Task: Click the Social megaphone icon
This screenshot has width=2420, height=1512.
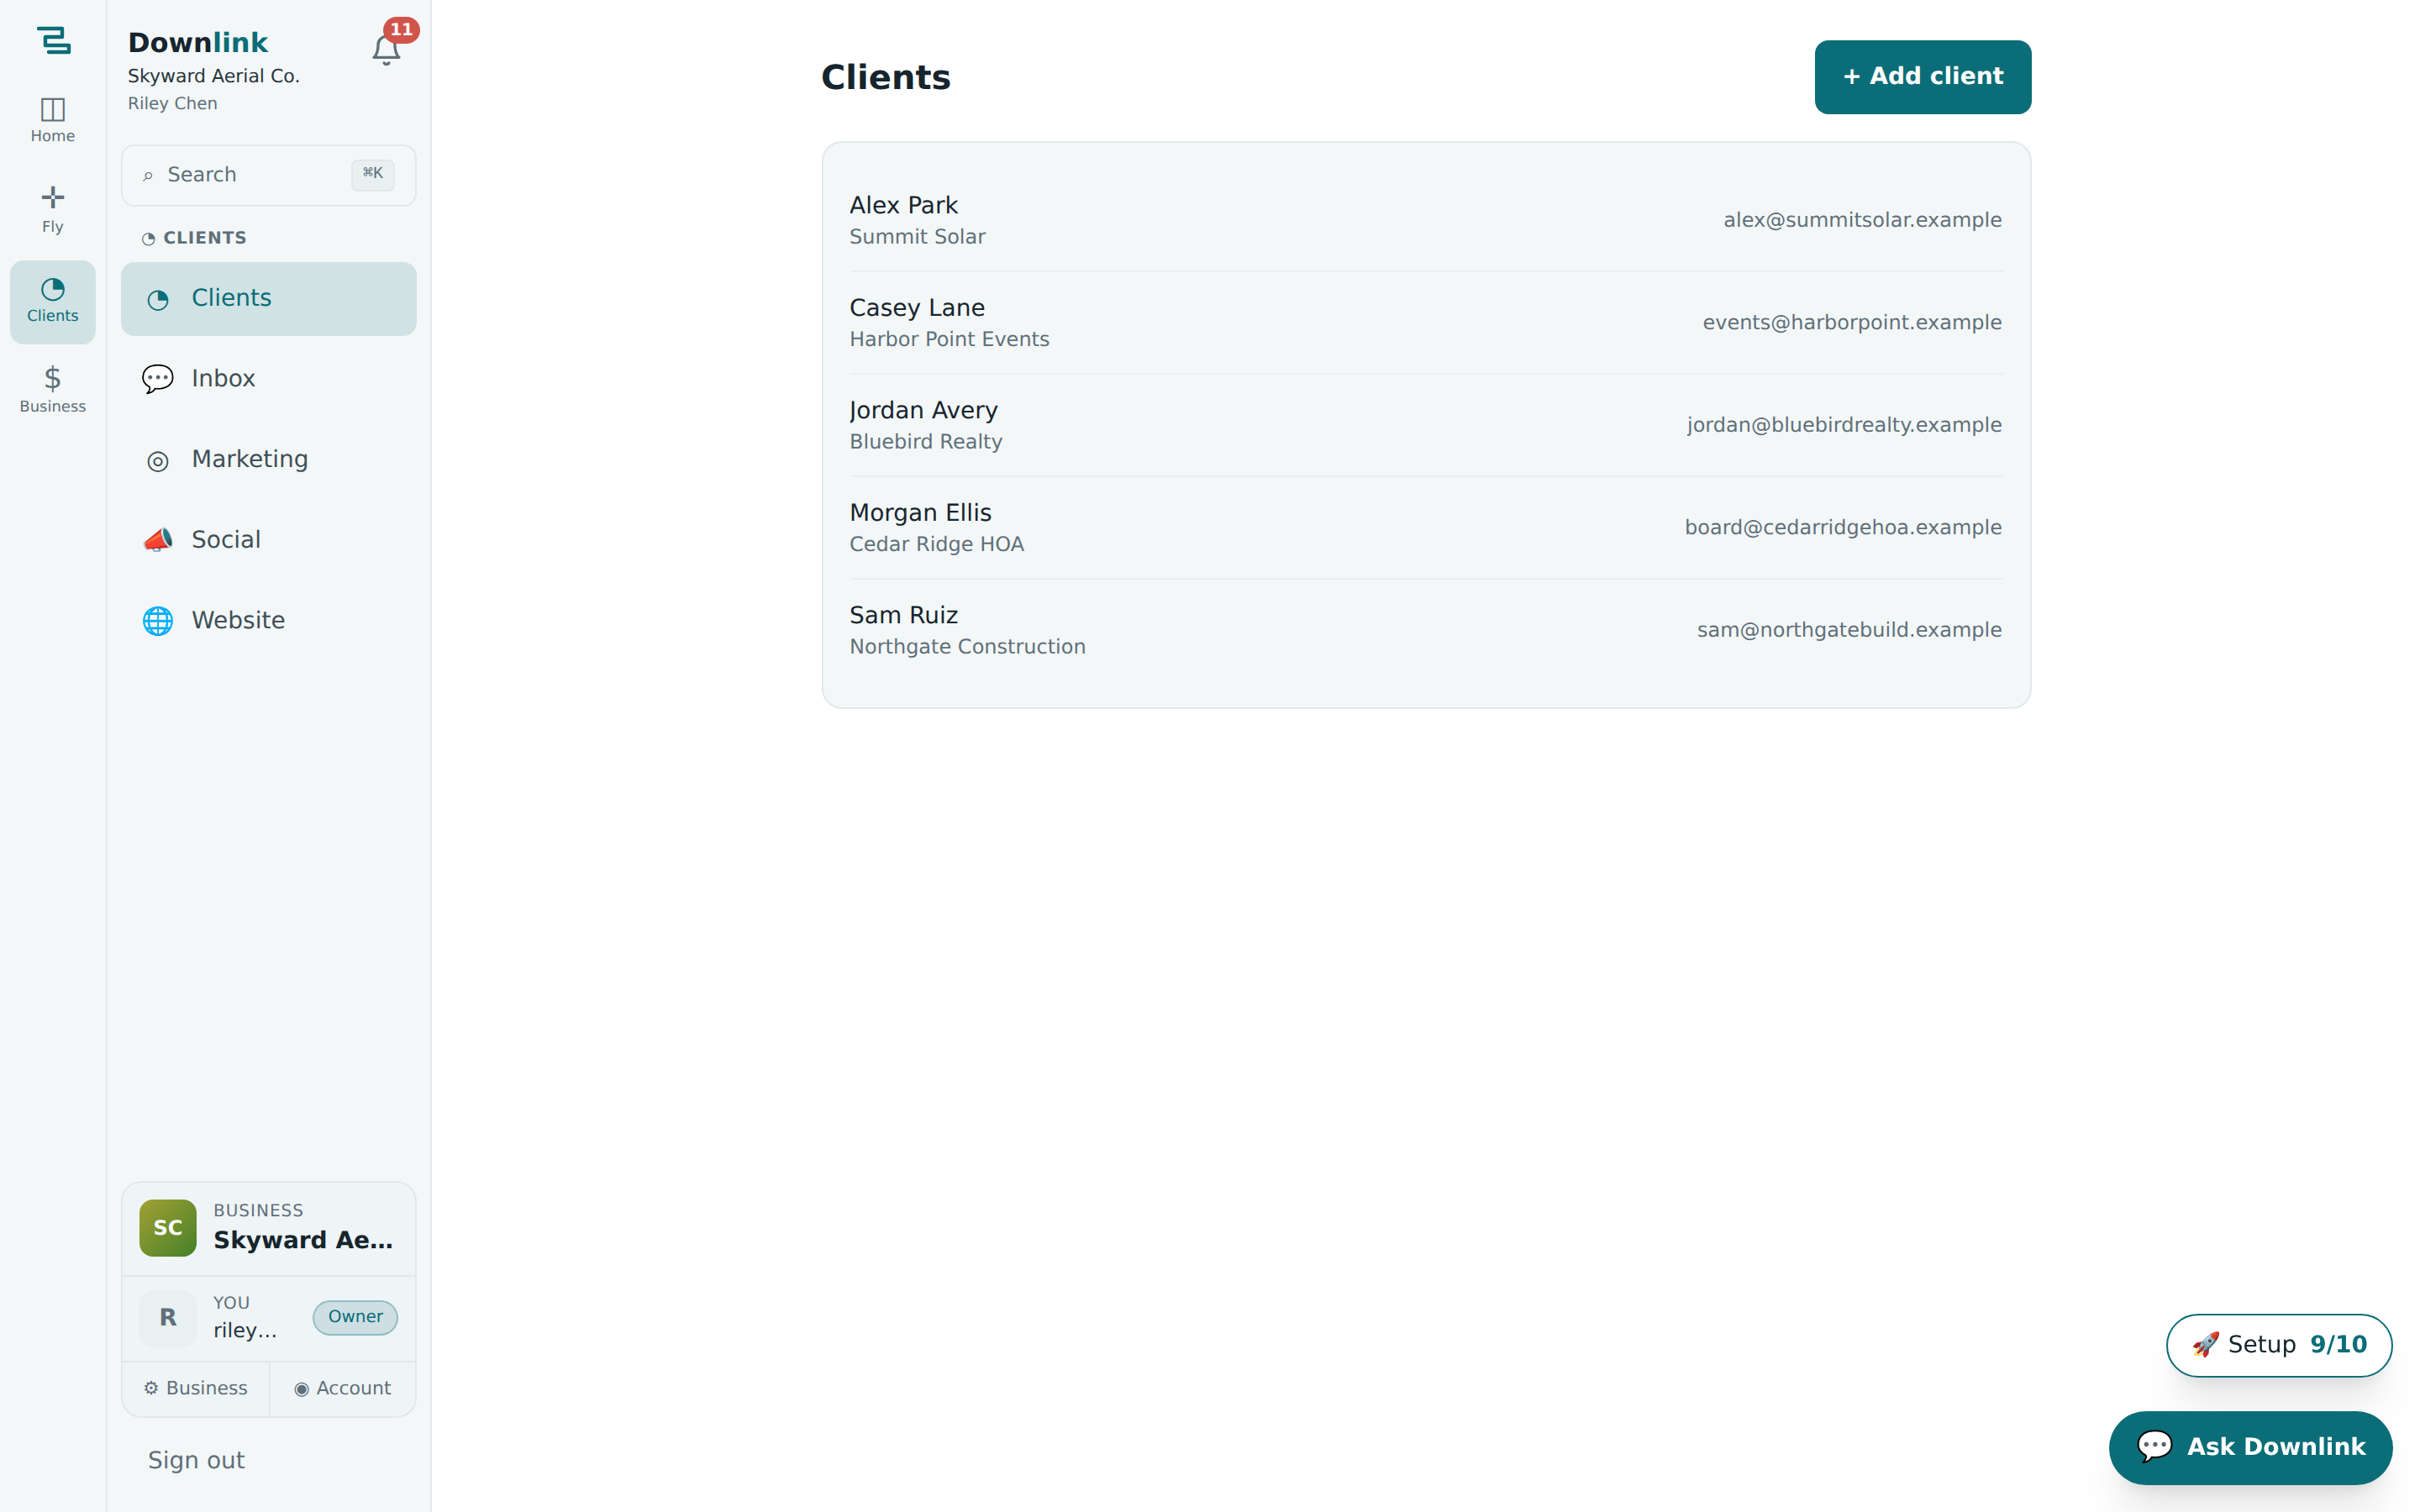Action: (x=158, y=540)
